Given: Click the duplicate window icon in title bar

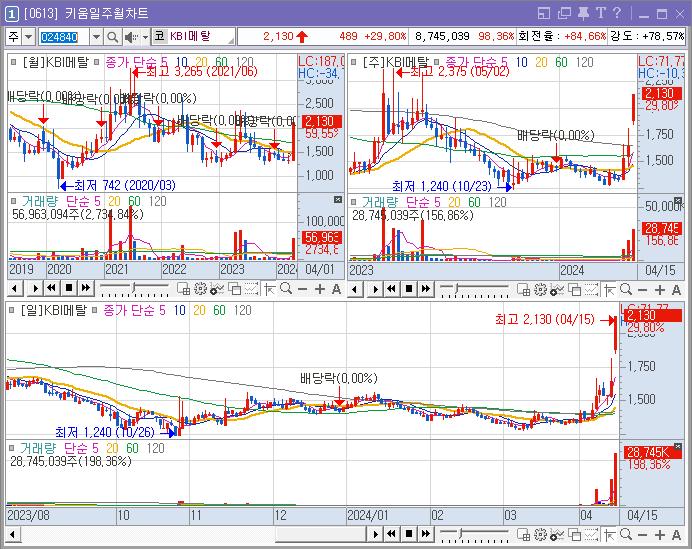Looking at the screenshot, I should tap(564, 13).
